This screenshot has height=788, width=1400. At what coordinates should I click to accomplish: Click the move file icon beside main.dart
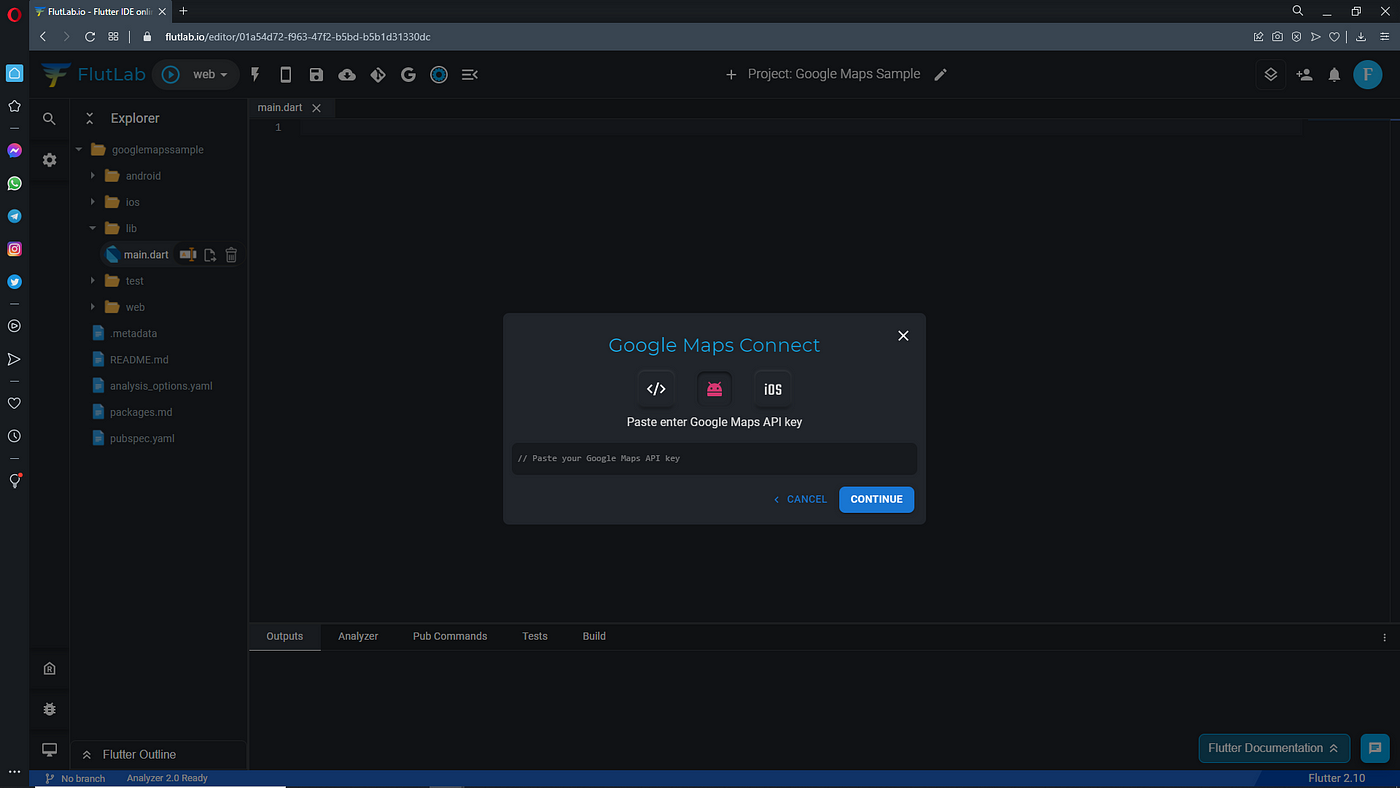coord(210,255)
